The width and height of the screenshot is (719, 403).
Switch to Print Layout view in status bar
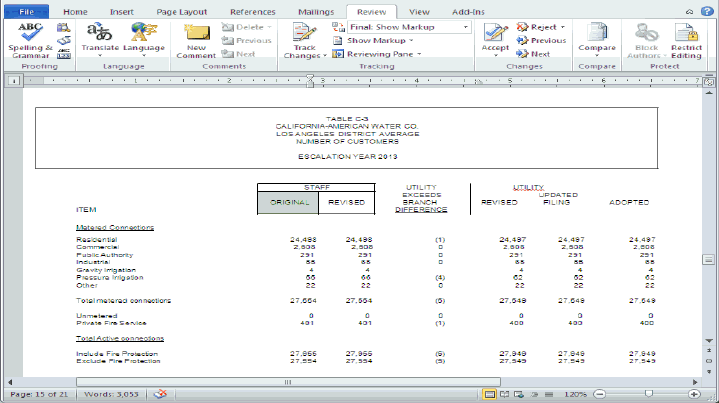tap(492, 395)
